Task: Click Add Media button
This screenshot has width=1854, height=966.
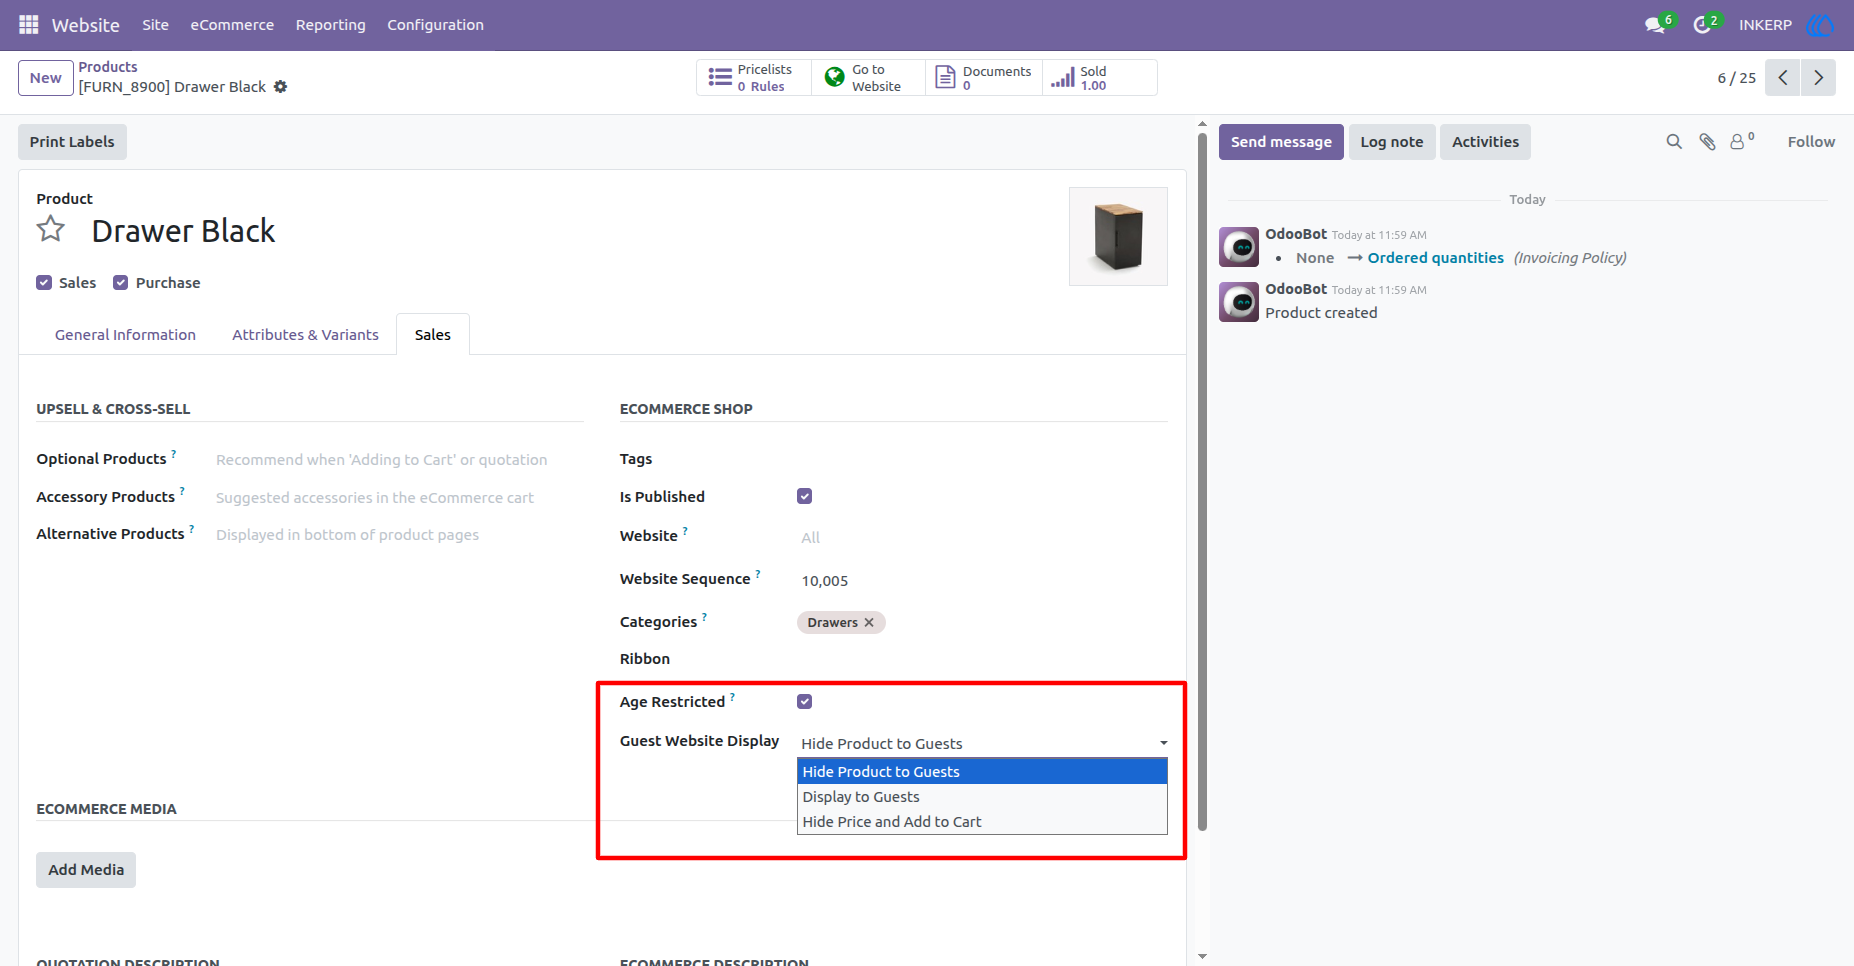Action: coord(86,870)
